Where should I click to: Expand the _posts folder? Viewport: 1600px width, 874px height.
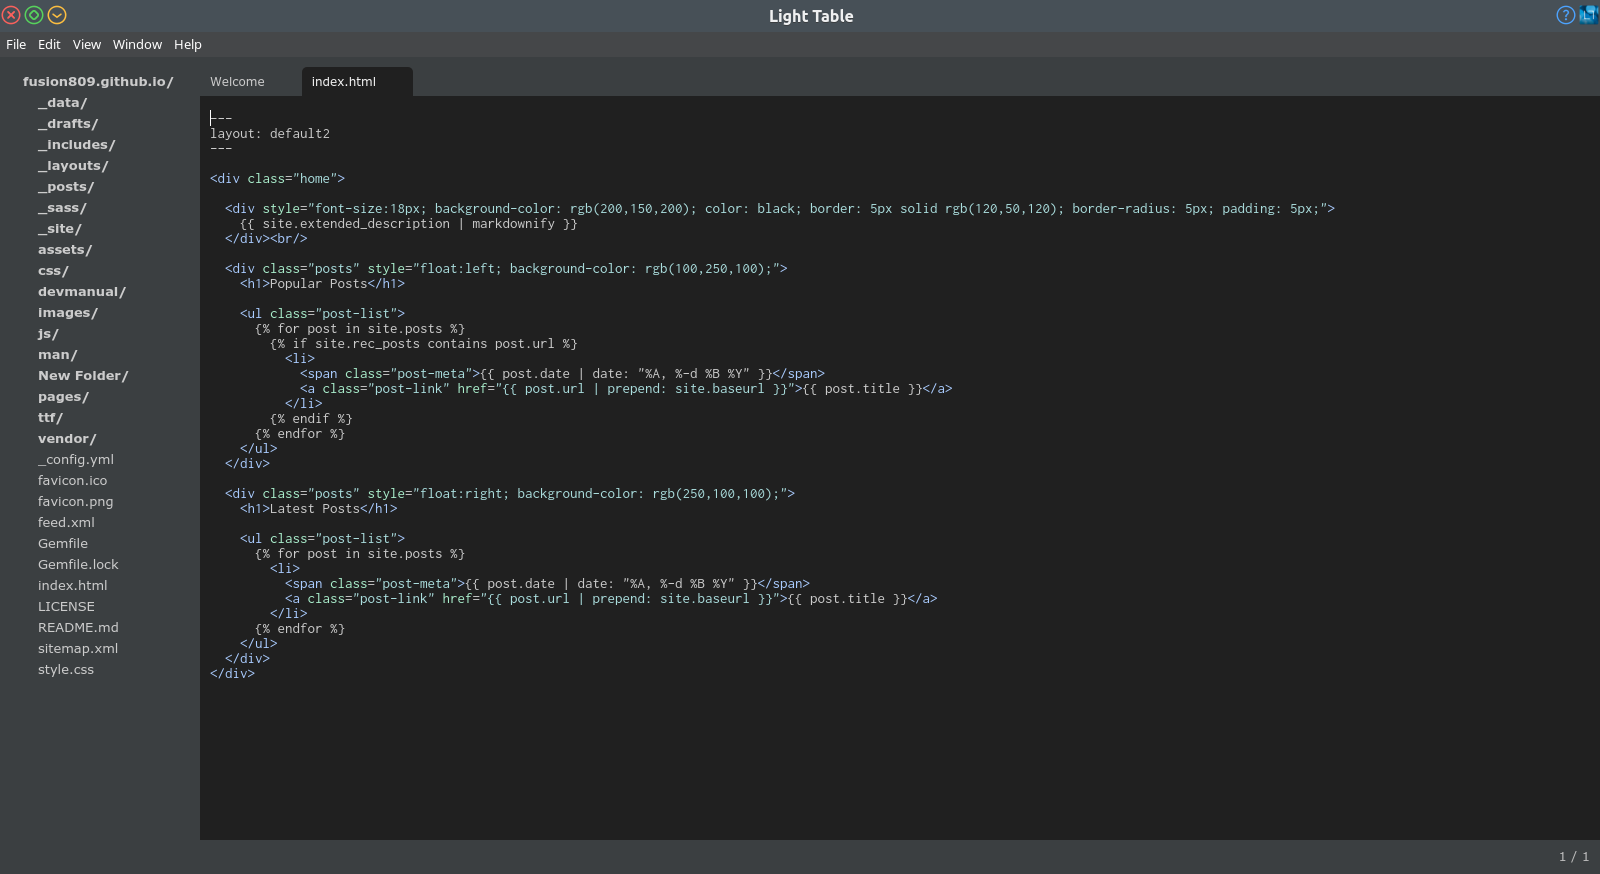point(66,187)
